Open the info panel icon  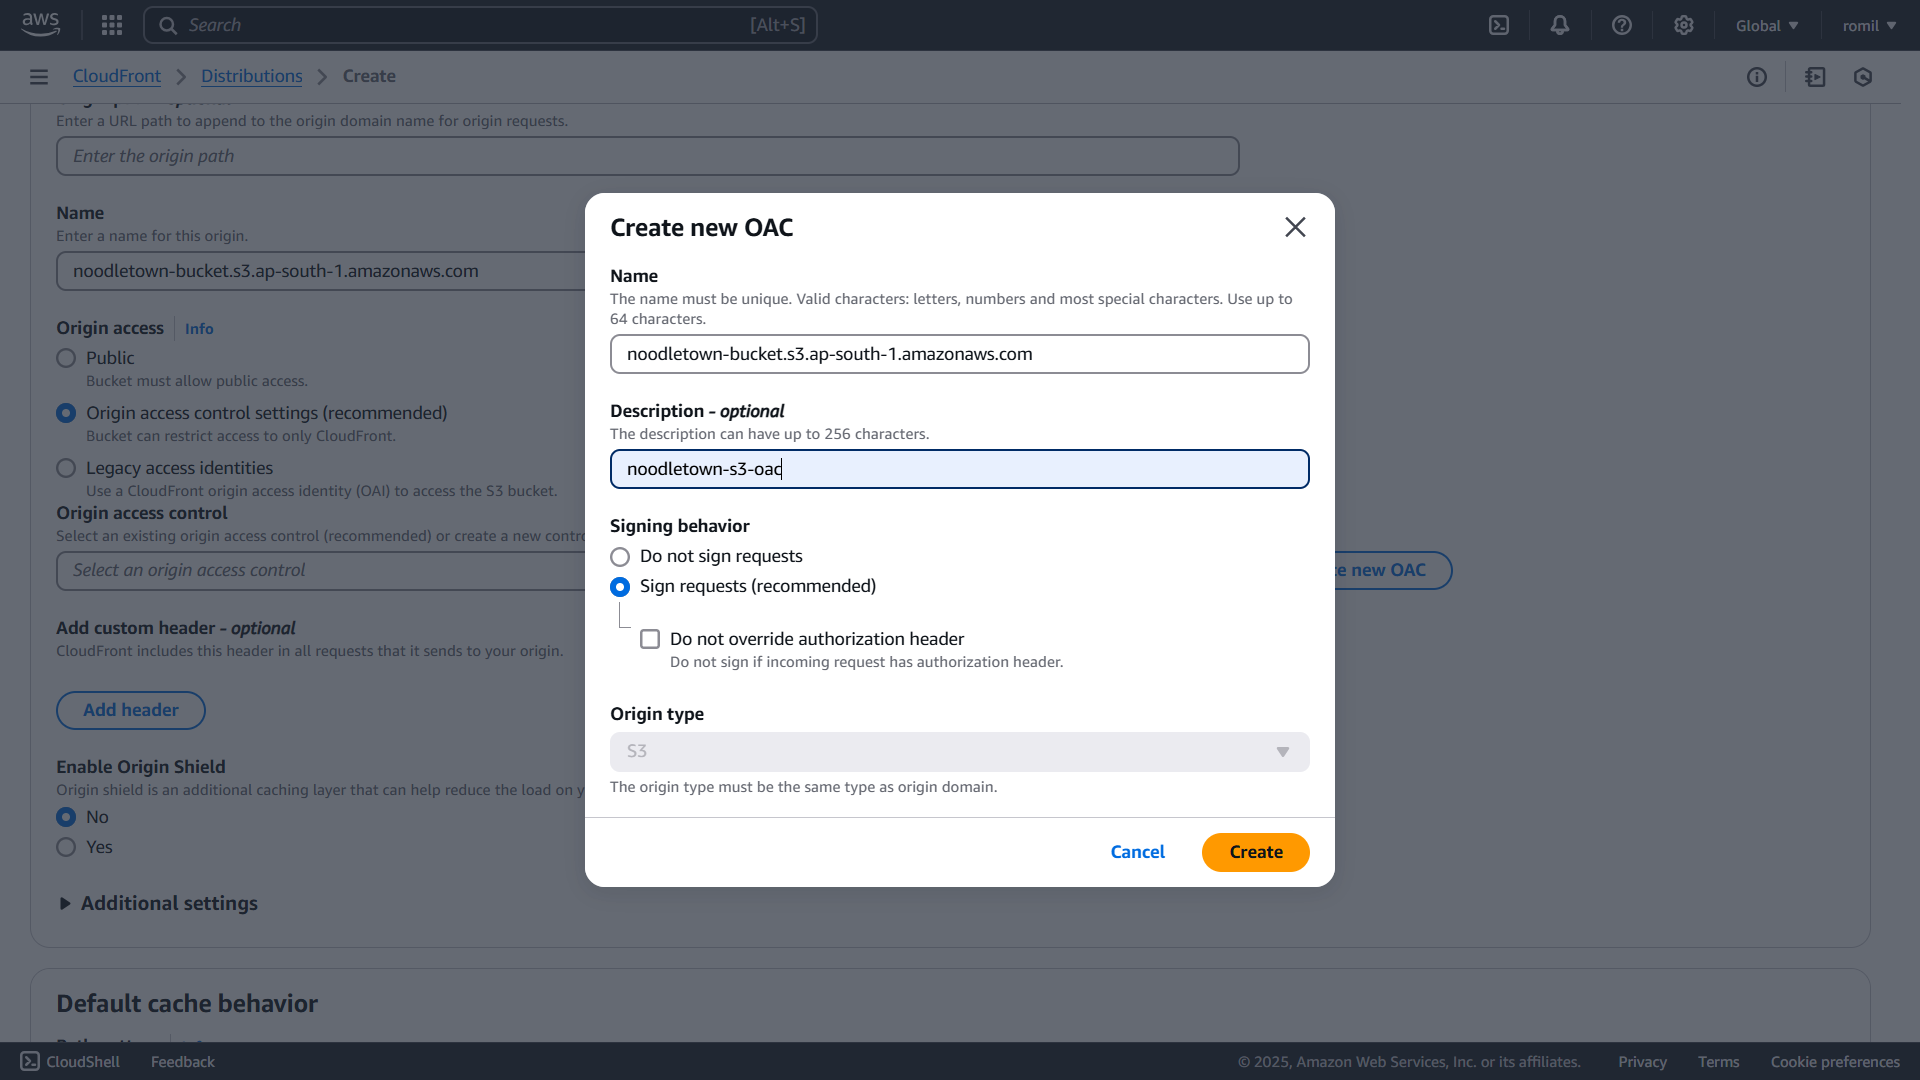pyautogui.click(x=1757, y=77)
